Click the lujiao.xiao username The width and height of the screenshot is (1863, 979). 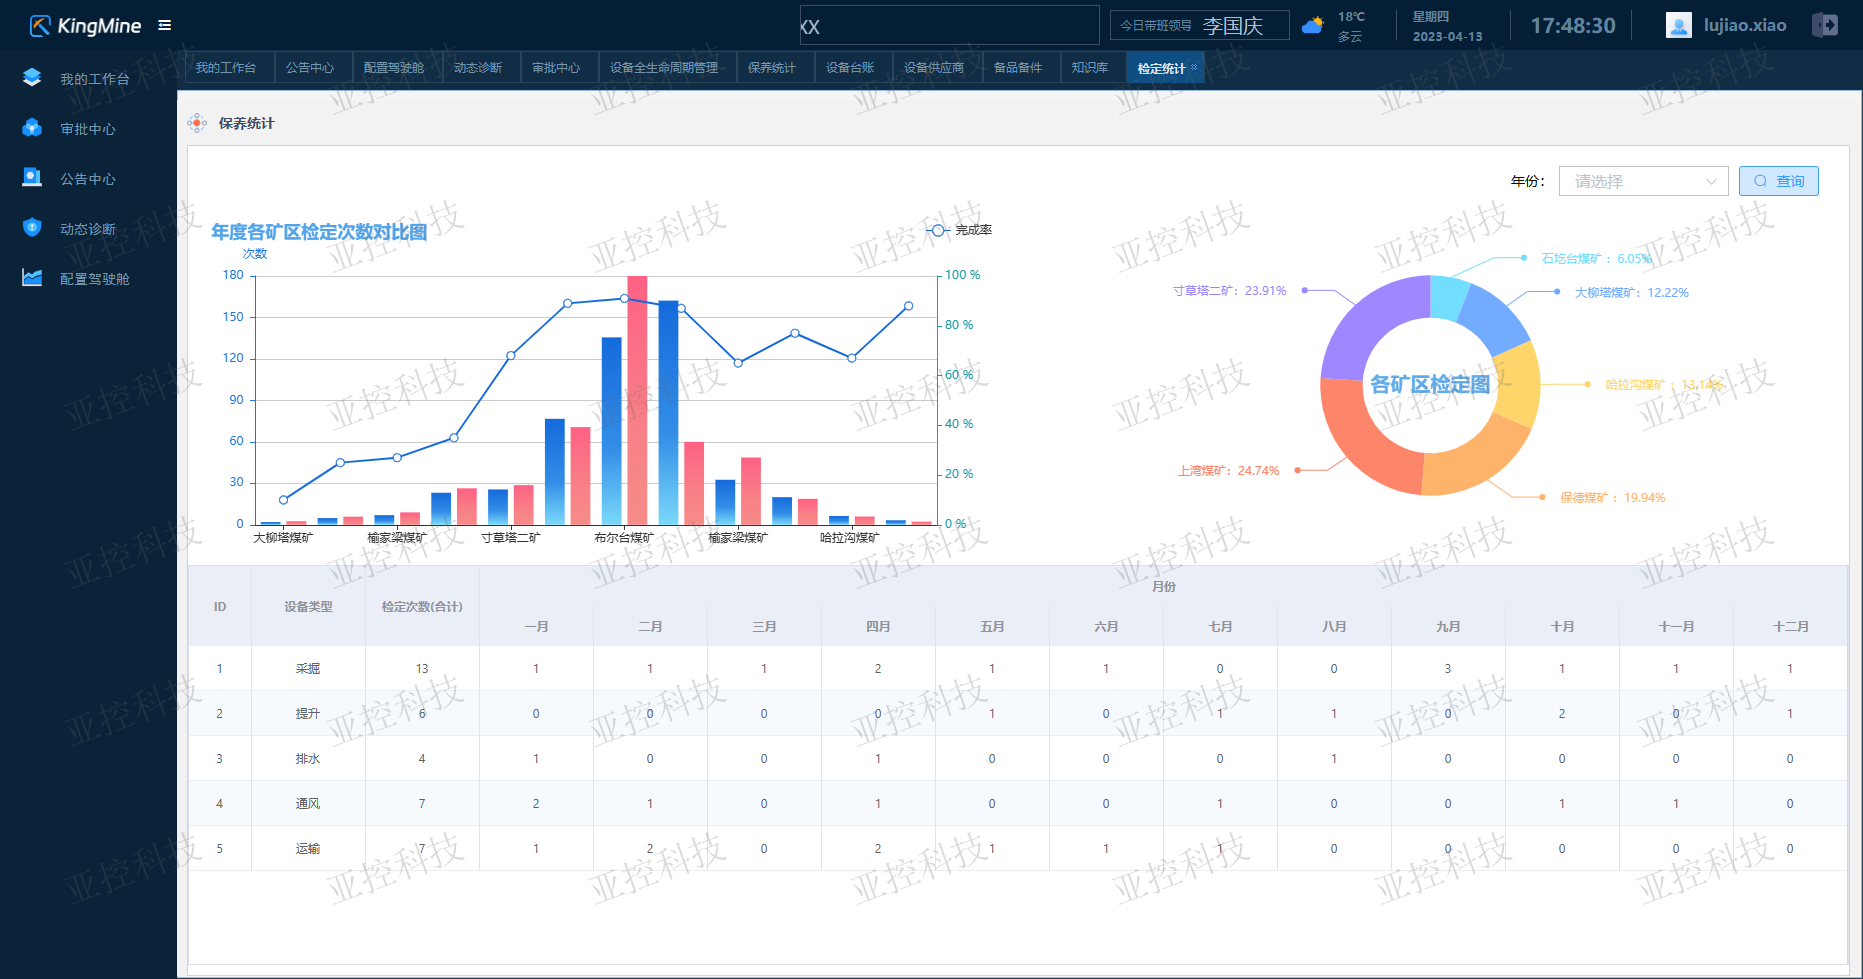point(1745,25)
